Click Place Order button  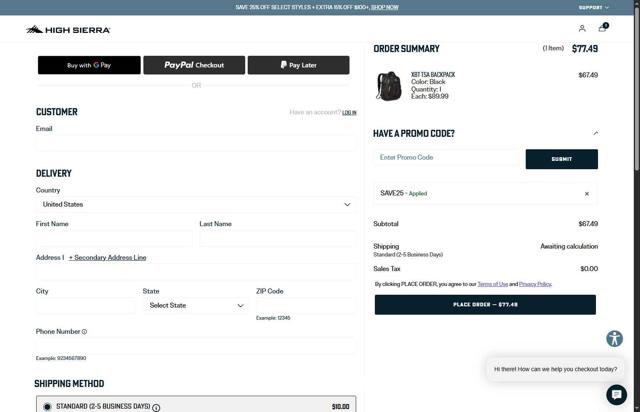pos(485,305)
